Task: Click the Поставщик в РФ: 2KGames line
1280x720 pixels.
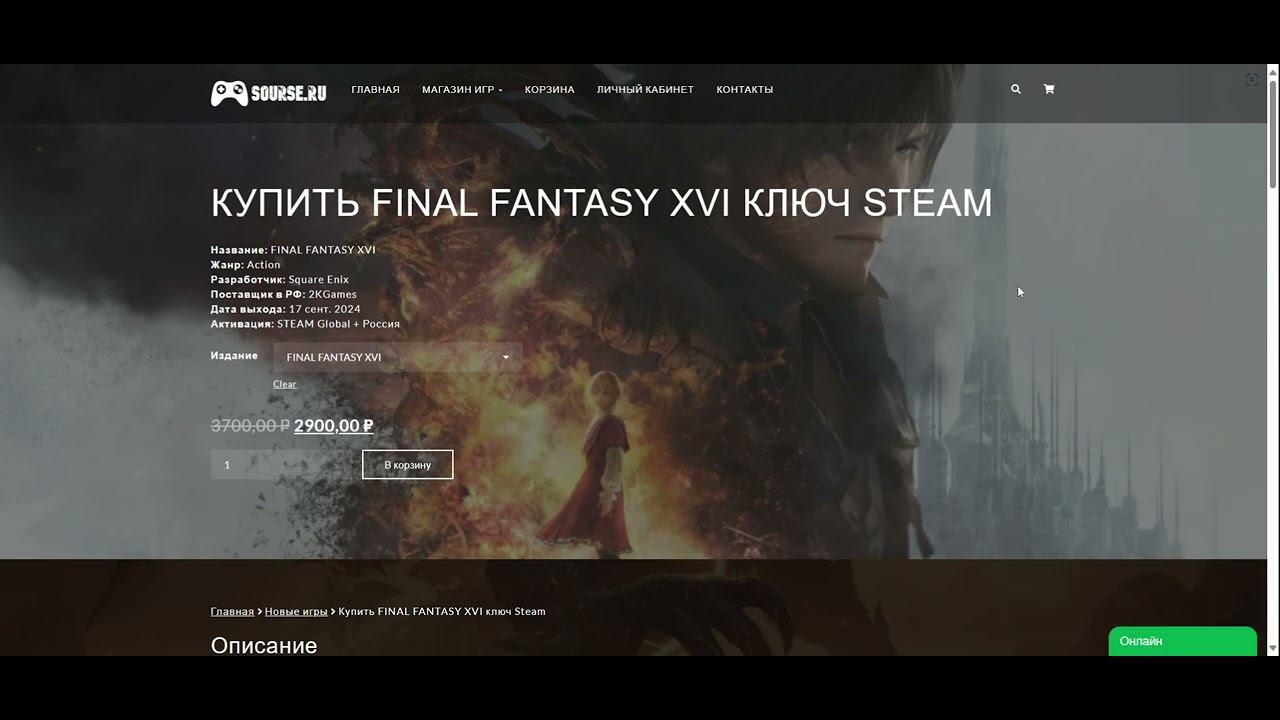Action: click(x=285, y=294)
